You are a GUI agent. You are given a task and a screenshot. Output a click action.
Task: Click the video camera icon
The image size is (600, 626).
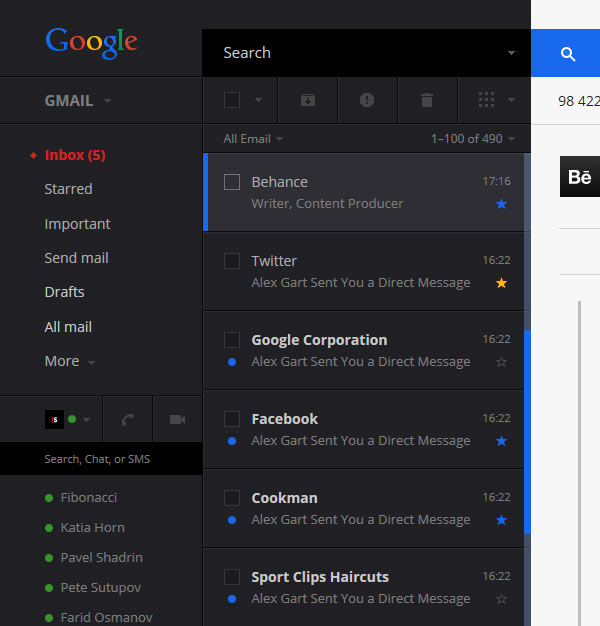pyautogui.click(x=177, y=420)
